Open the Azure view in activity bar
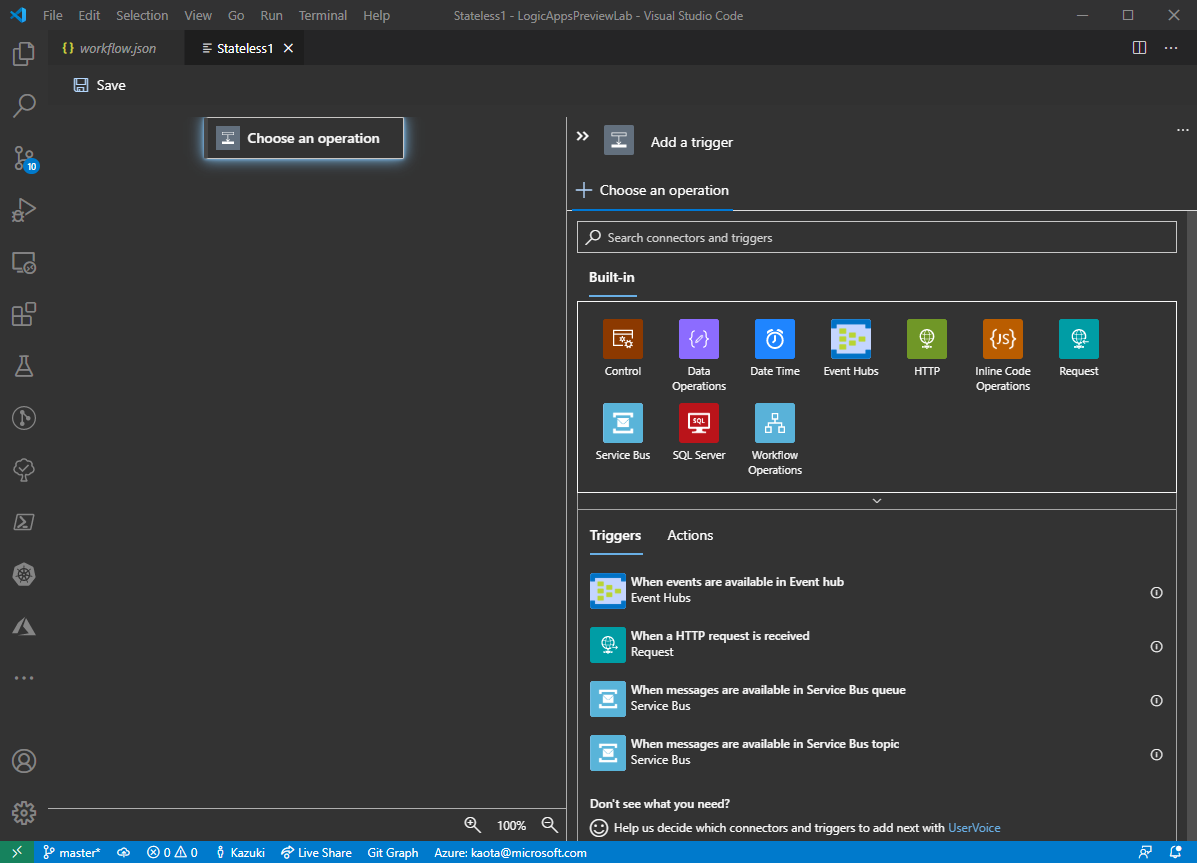1197x863 pixels. tap(24, 627)
